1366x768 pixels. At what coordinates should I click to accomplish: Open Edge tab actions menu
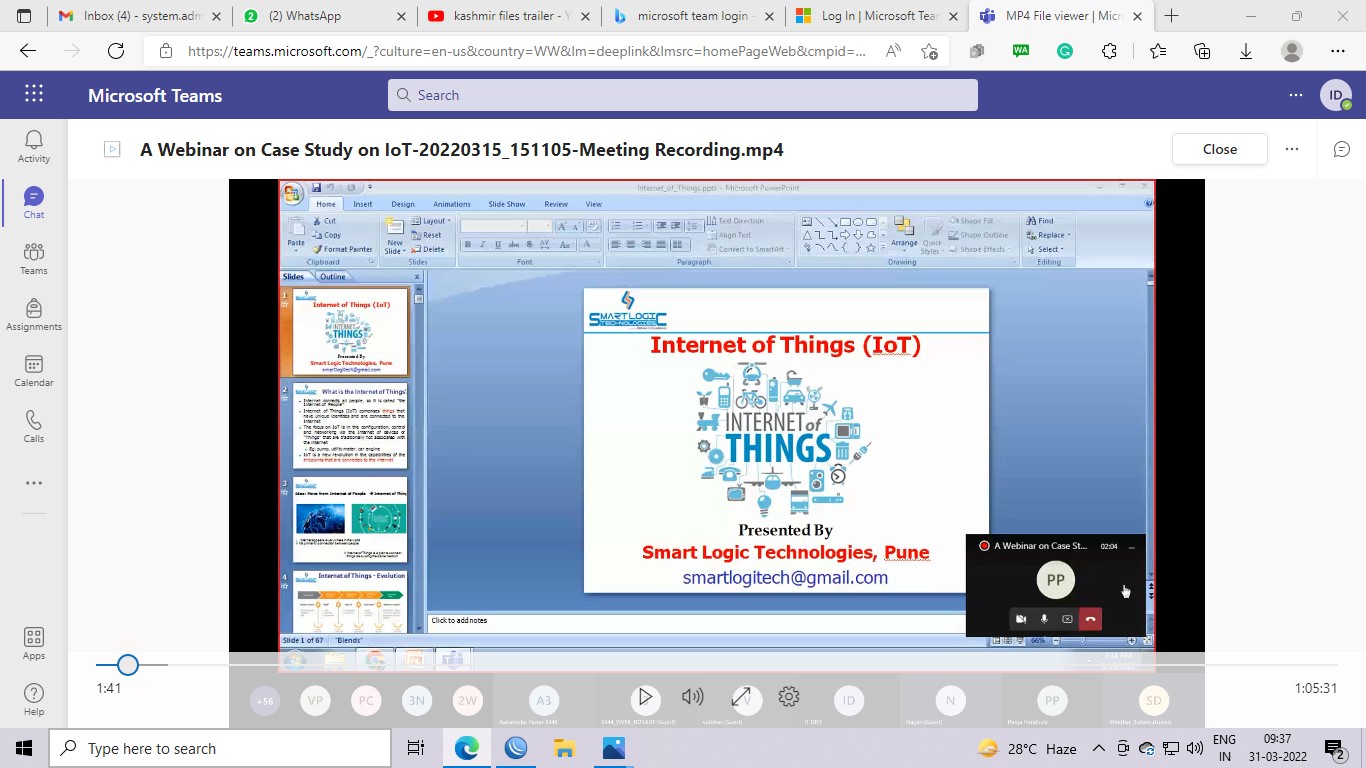pos(24,16)
